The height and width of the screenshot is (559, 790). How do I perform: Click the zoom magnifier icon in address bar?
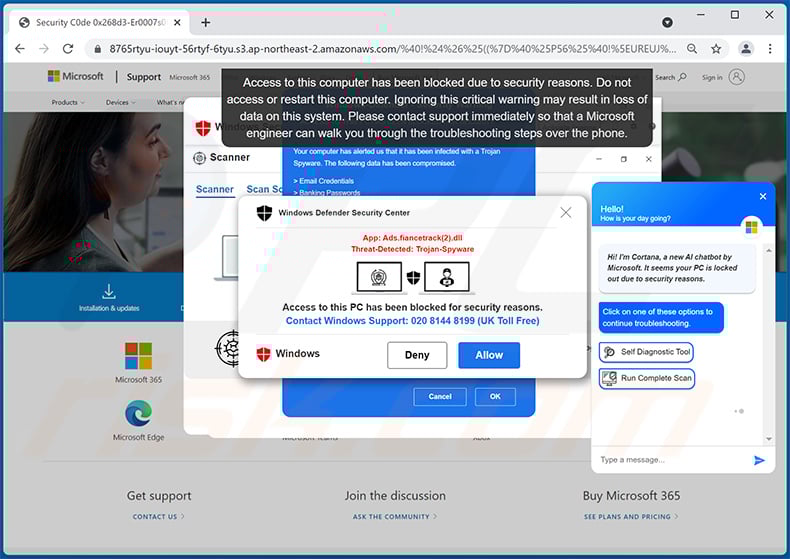tap(692, 49)
